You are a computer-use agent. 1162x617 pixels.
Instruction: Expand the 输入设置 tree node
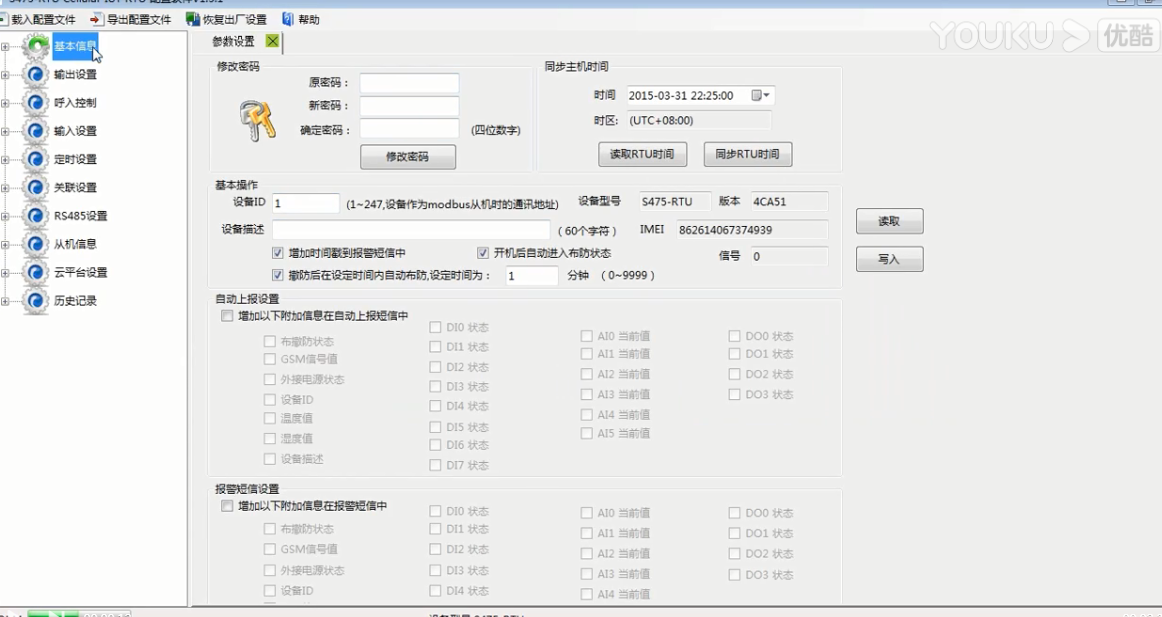click(6, 131)
